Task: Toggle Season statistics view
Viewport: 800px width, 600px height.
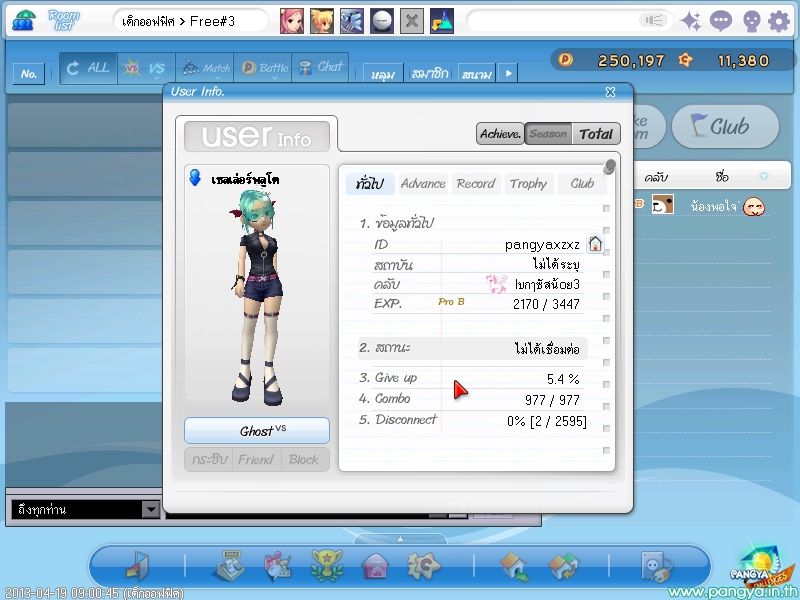Action: tap(548, 134)
